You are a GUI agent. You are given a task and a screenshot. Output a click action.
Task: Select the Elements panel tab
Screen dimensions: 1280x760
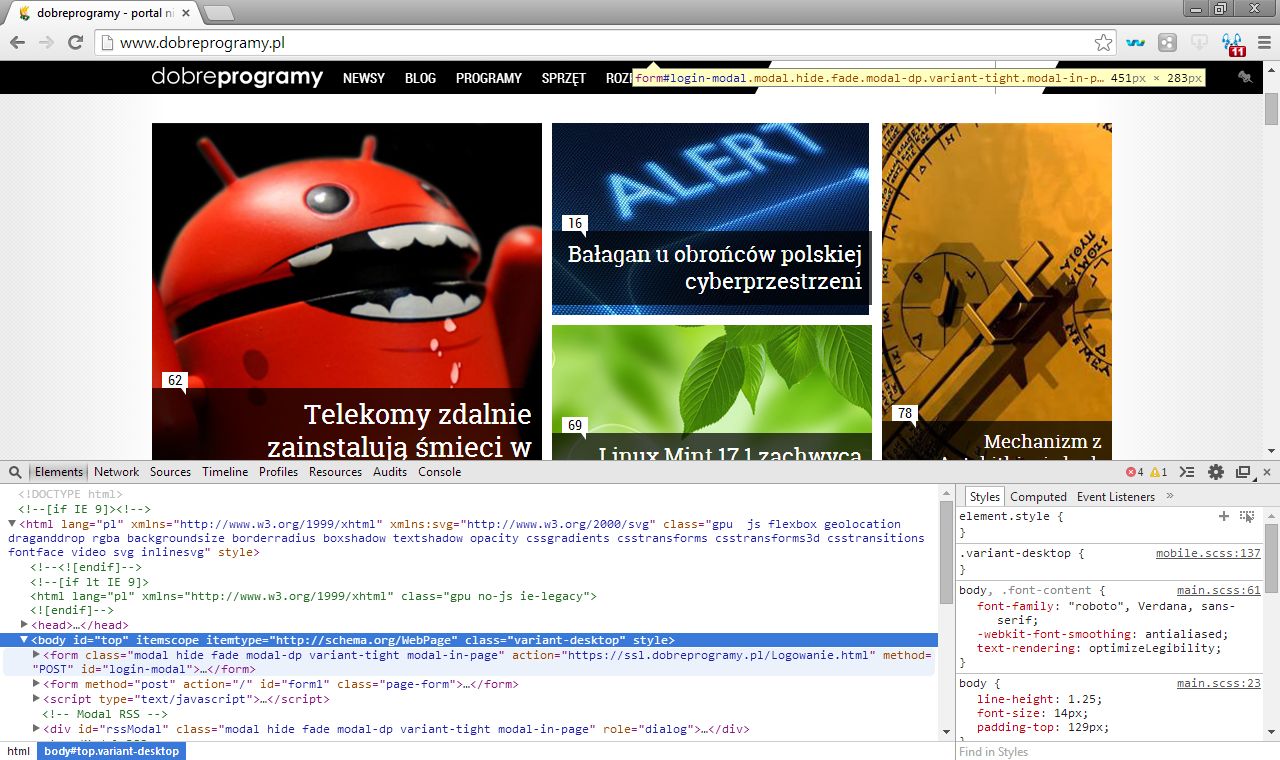pos(59,472)
